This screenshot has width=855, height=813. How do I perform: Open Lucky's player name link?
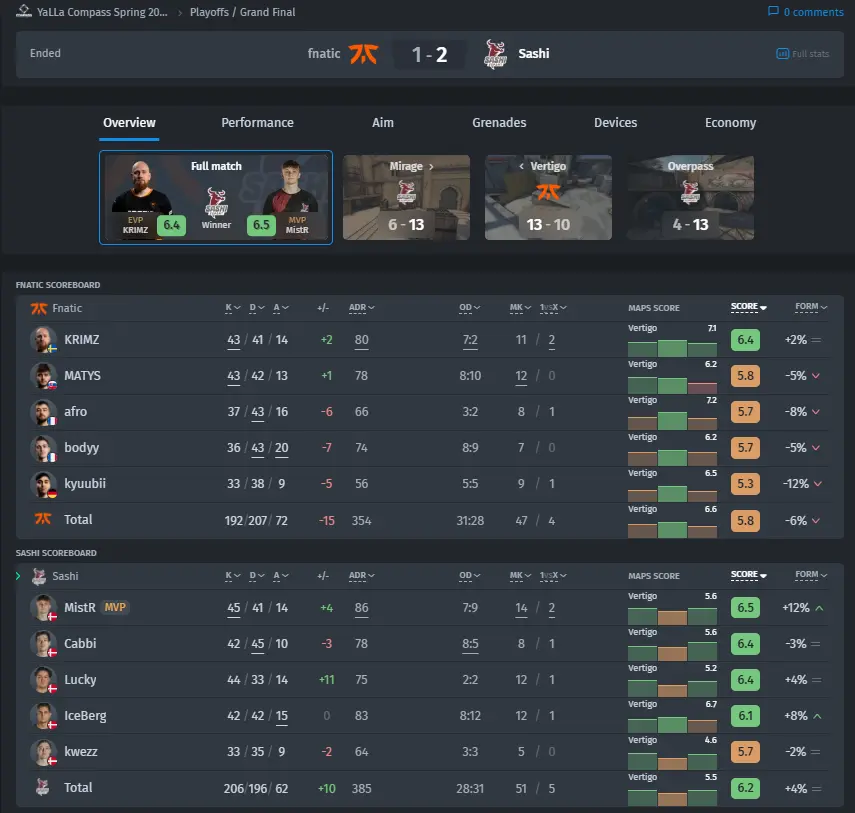click(80, 679)
